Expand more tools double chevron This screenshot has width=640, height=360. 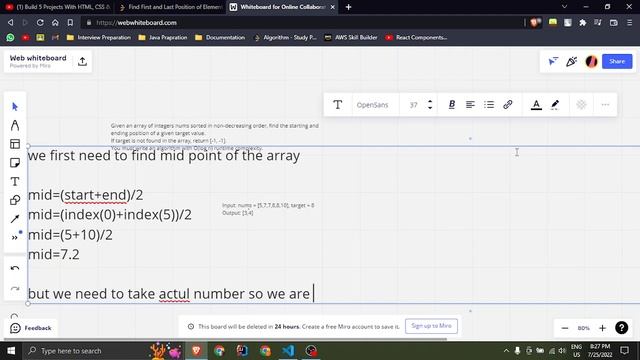click(15, 237)
